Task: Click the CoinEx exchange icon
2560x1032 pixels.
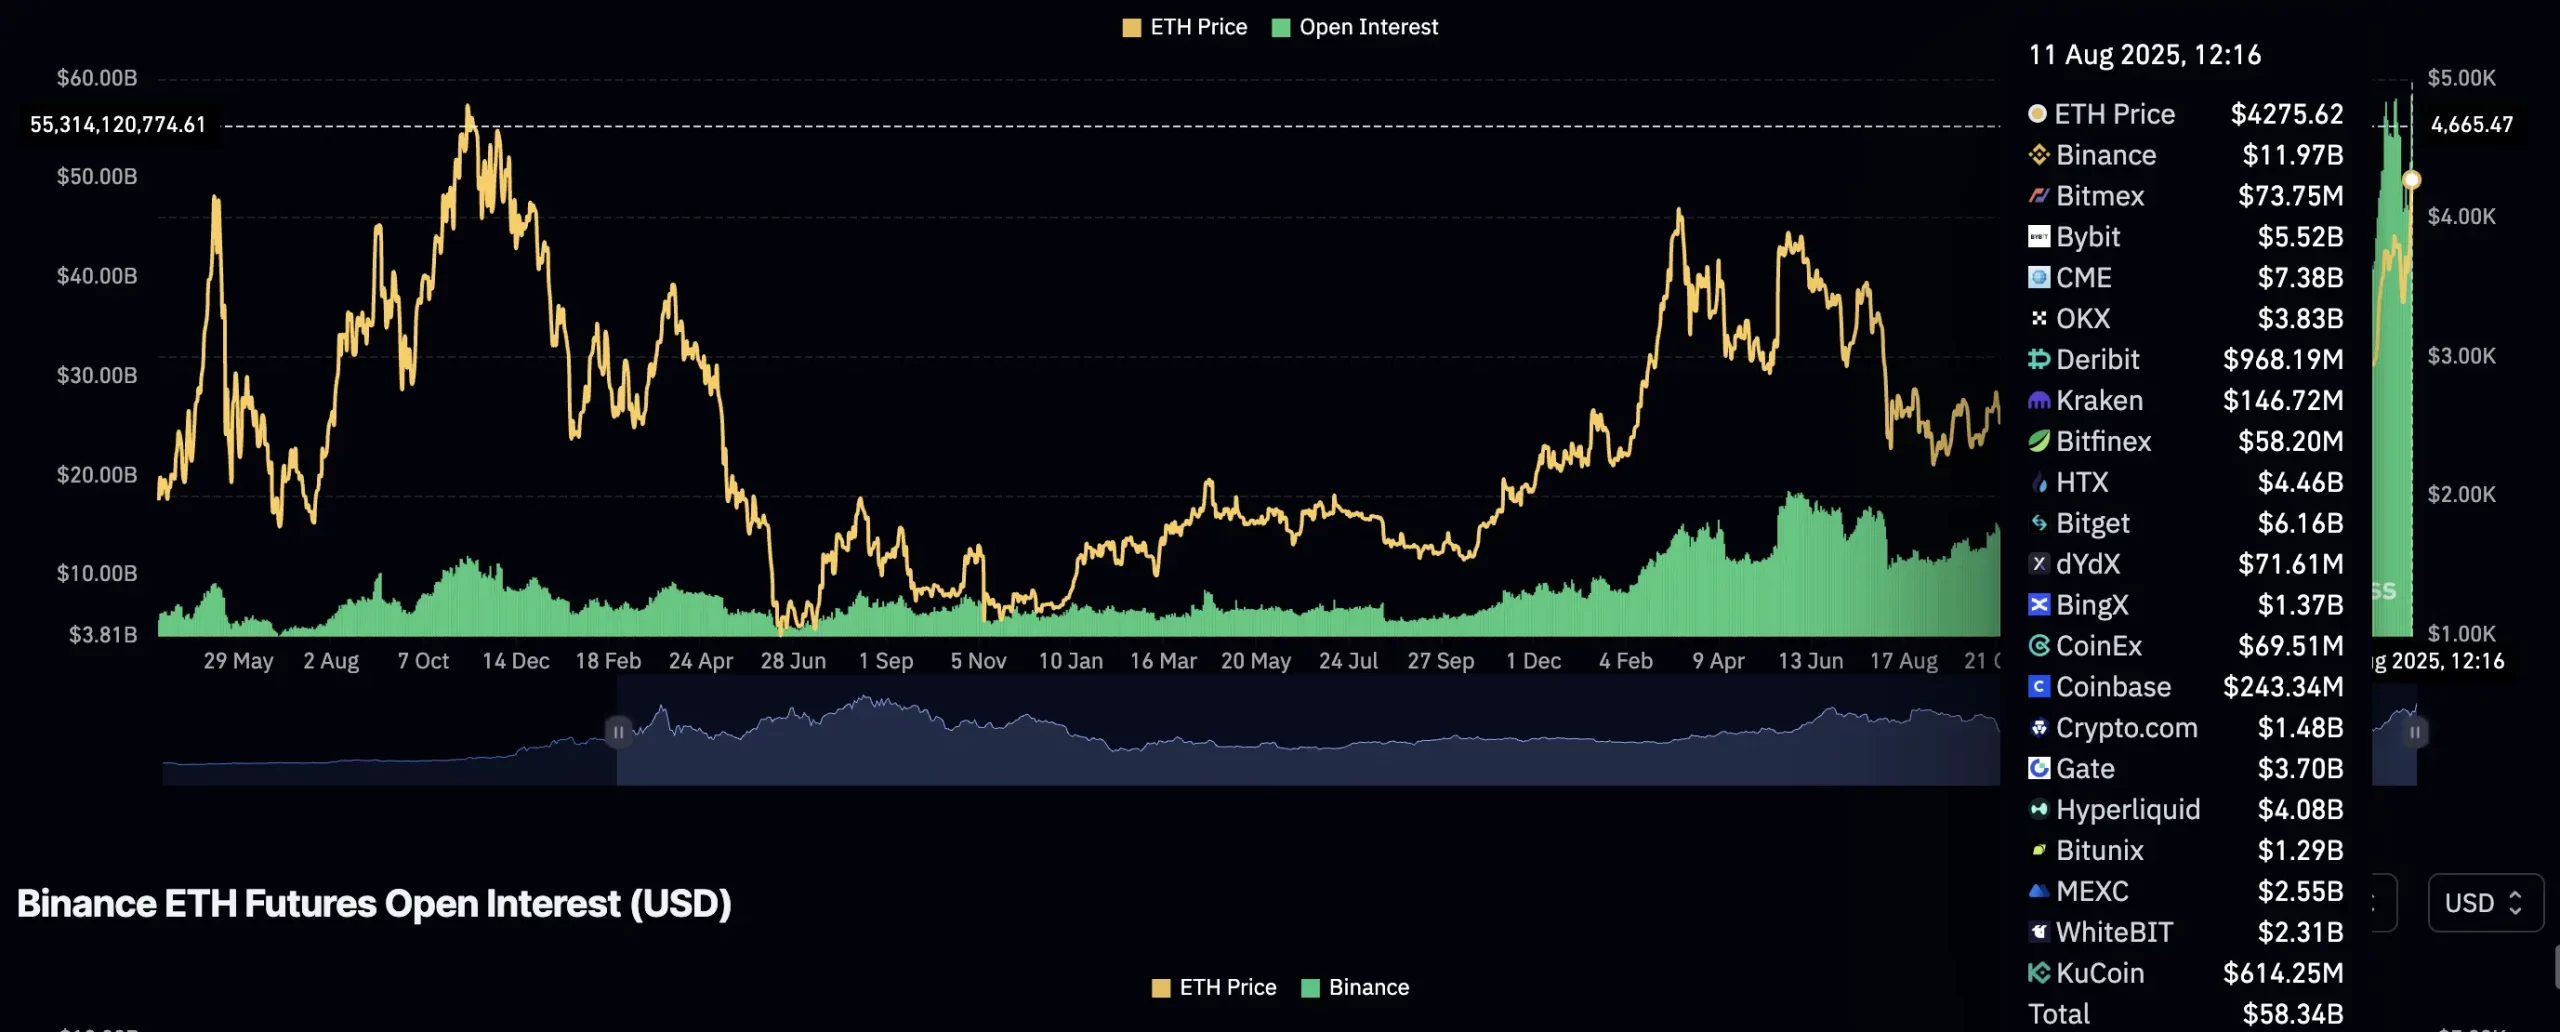Action: (2038, 646)
